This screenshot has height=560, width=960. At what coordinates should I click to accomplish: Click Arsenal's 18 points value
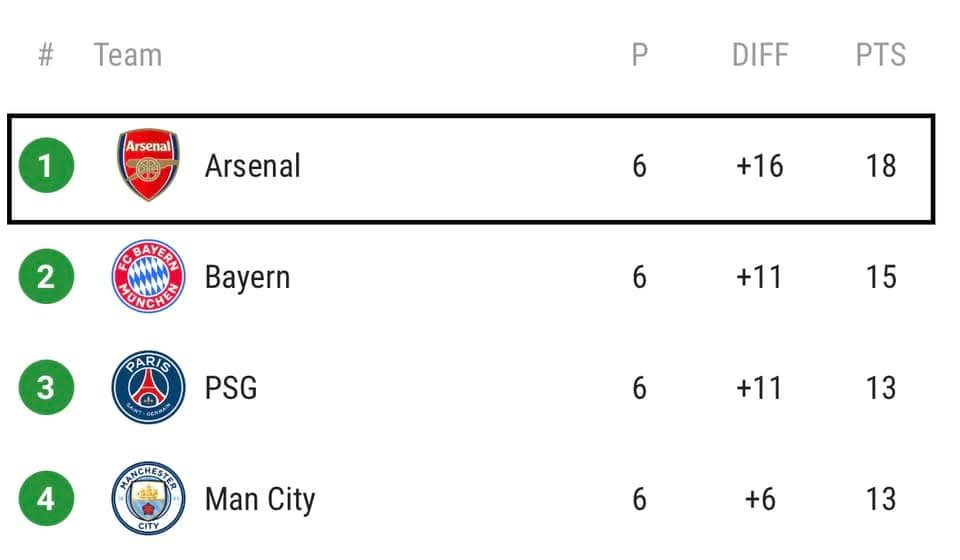click(x=880, y=166)
